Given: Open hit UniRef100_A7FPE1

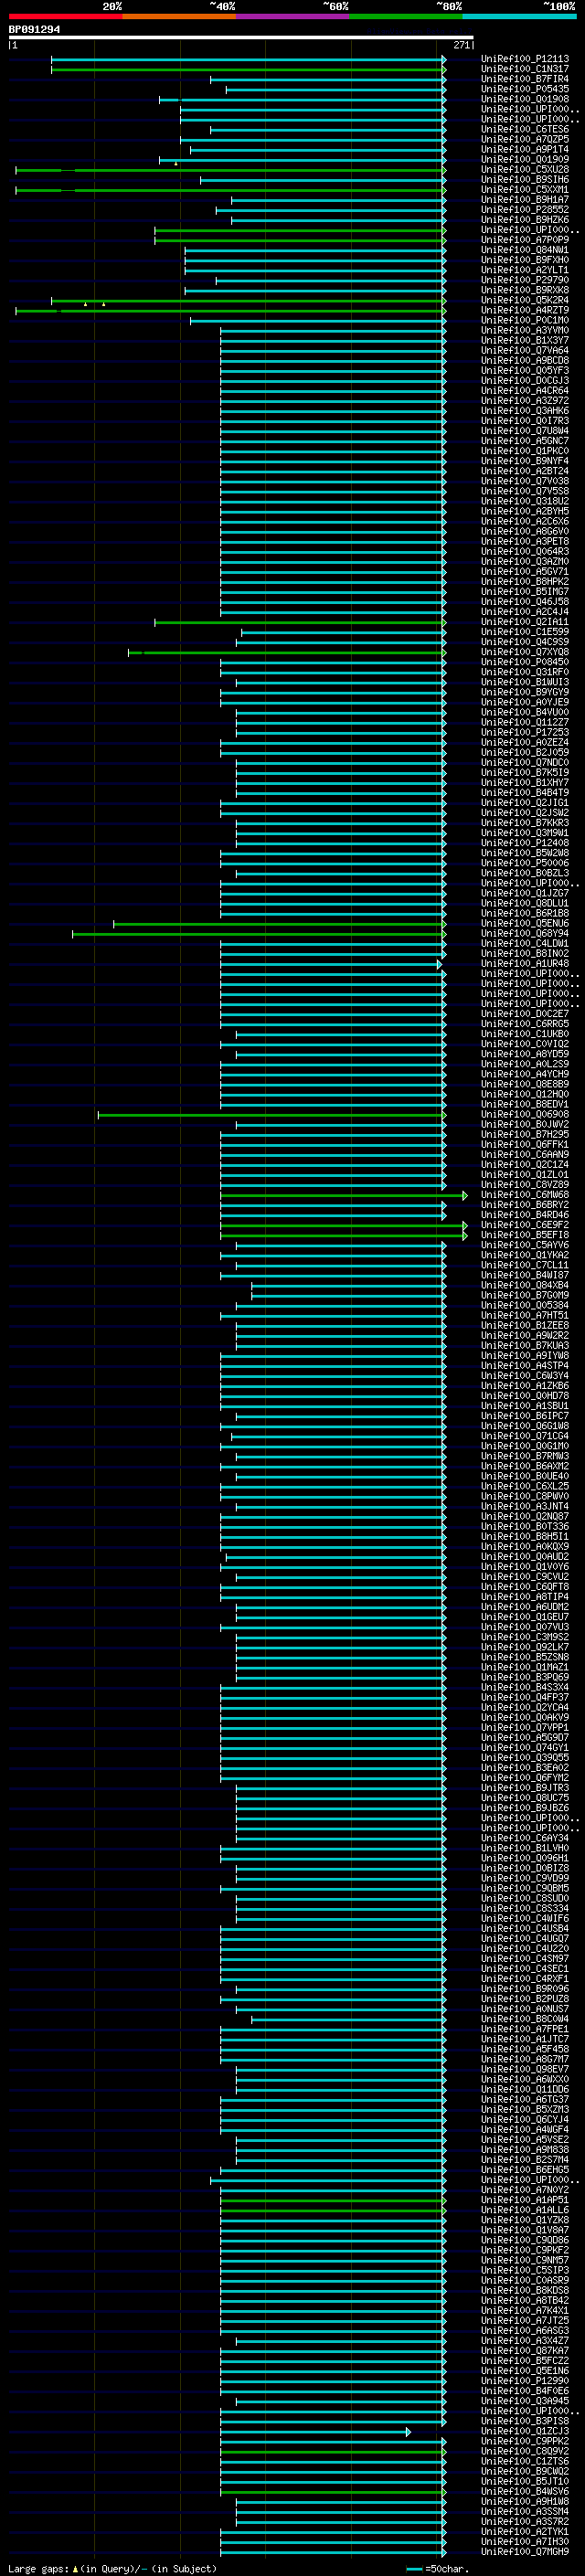Looking at the screenshot, I should tap(525, 2029).
